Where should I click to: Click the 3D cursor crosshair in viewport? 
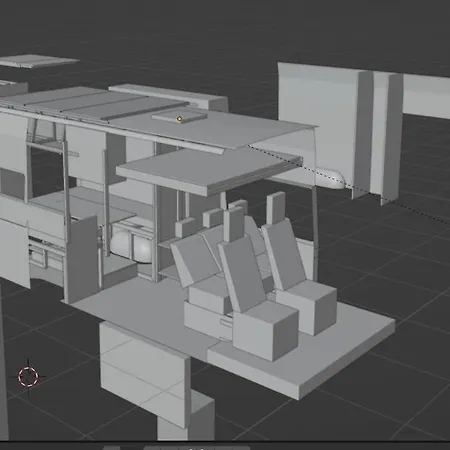point(28,377)
